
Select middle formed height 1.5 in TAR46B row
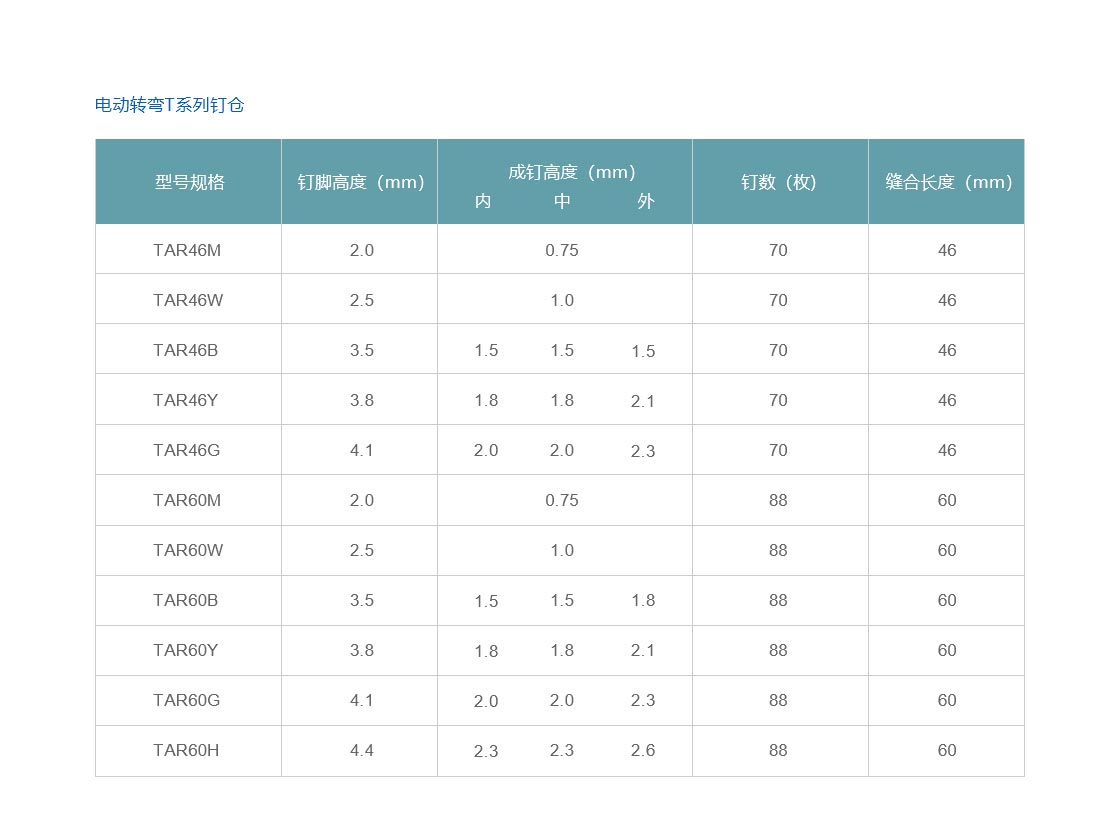tap(562, 350)
